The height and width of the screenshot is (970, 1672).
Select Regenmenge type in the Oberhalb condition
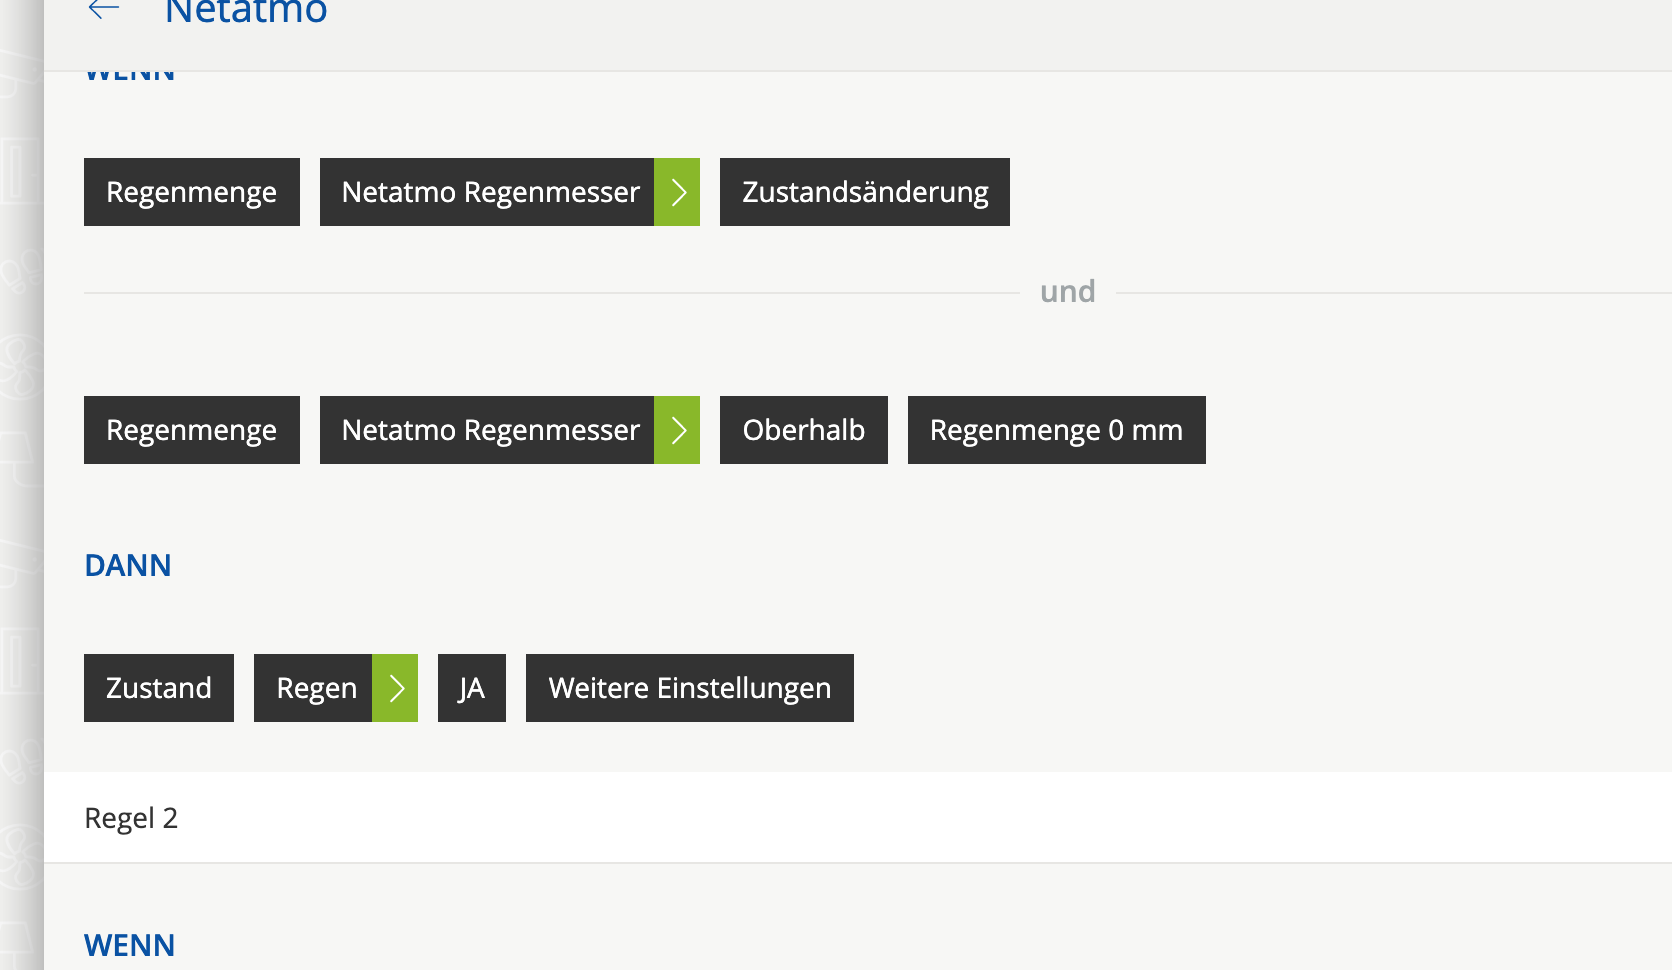[x=191, y=430]
